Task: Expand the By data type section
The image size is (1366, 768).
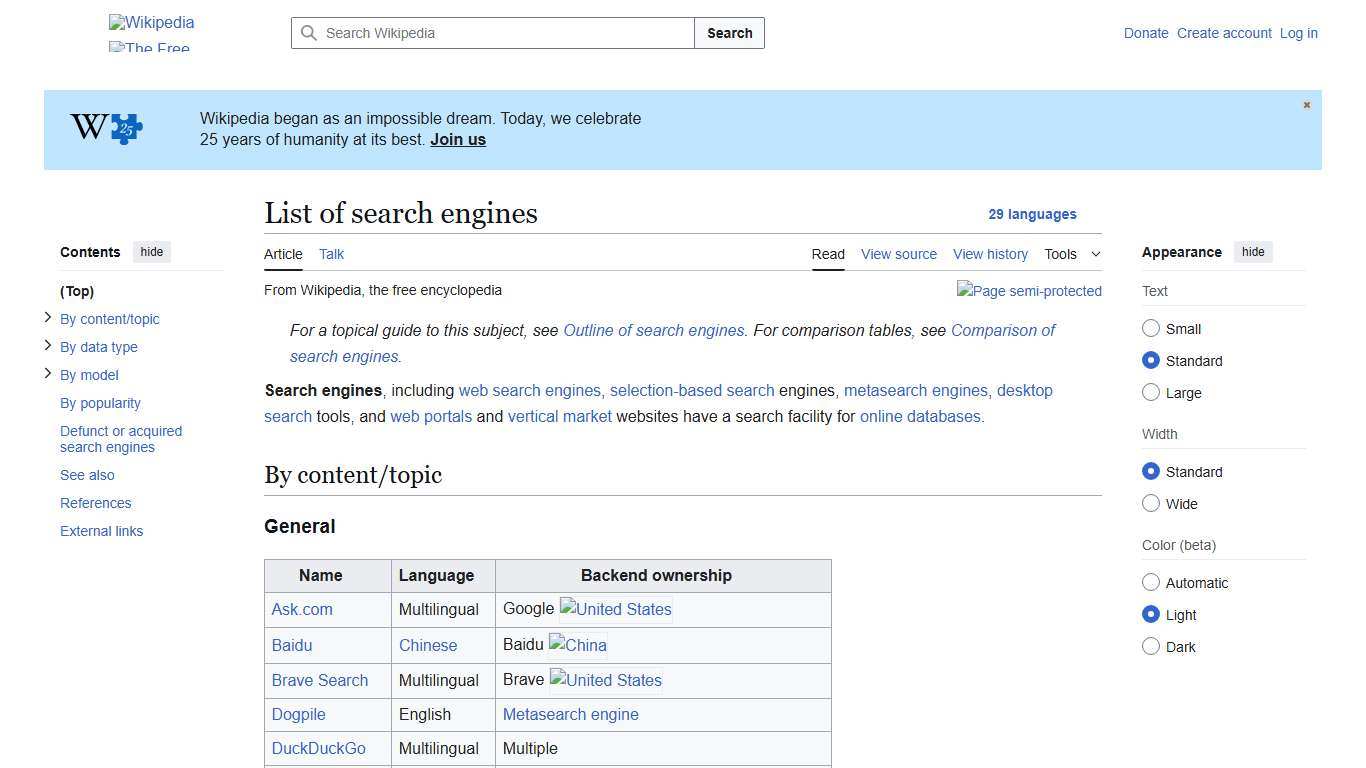Action: pyautogui.click(x=47, y=345)
